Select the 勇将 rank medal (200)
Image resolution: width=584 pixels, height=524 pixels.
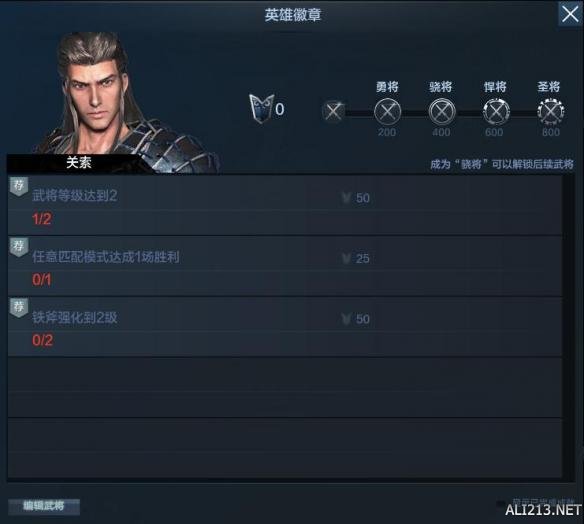(387, 111)
